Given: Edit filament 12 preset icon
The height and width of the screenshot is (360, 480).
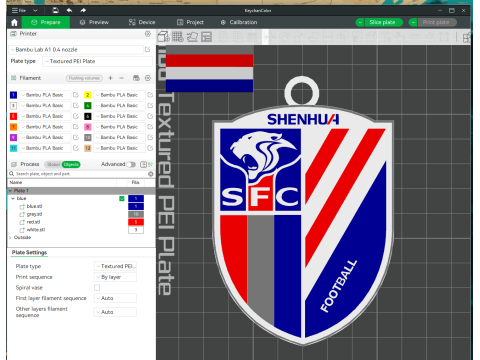Looking at the screenshot, I should (x=150, y=148).
